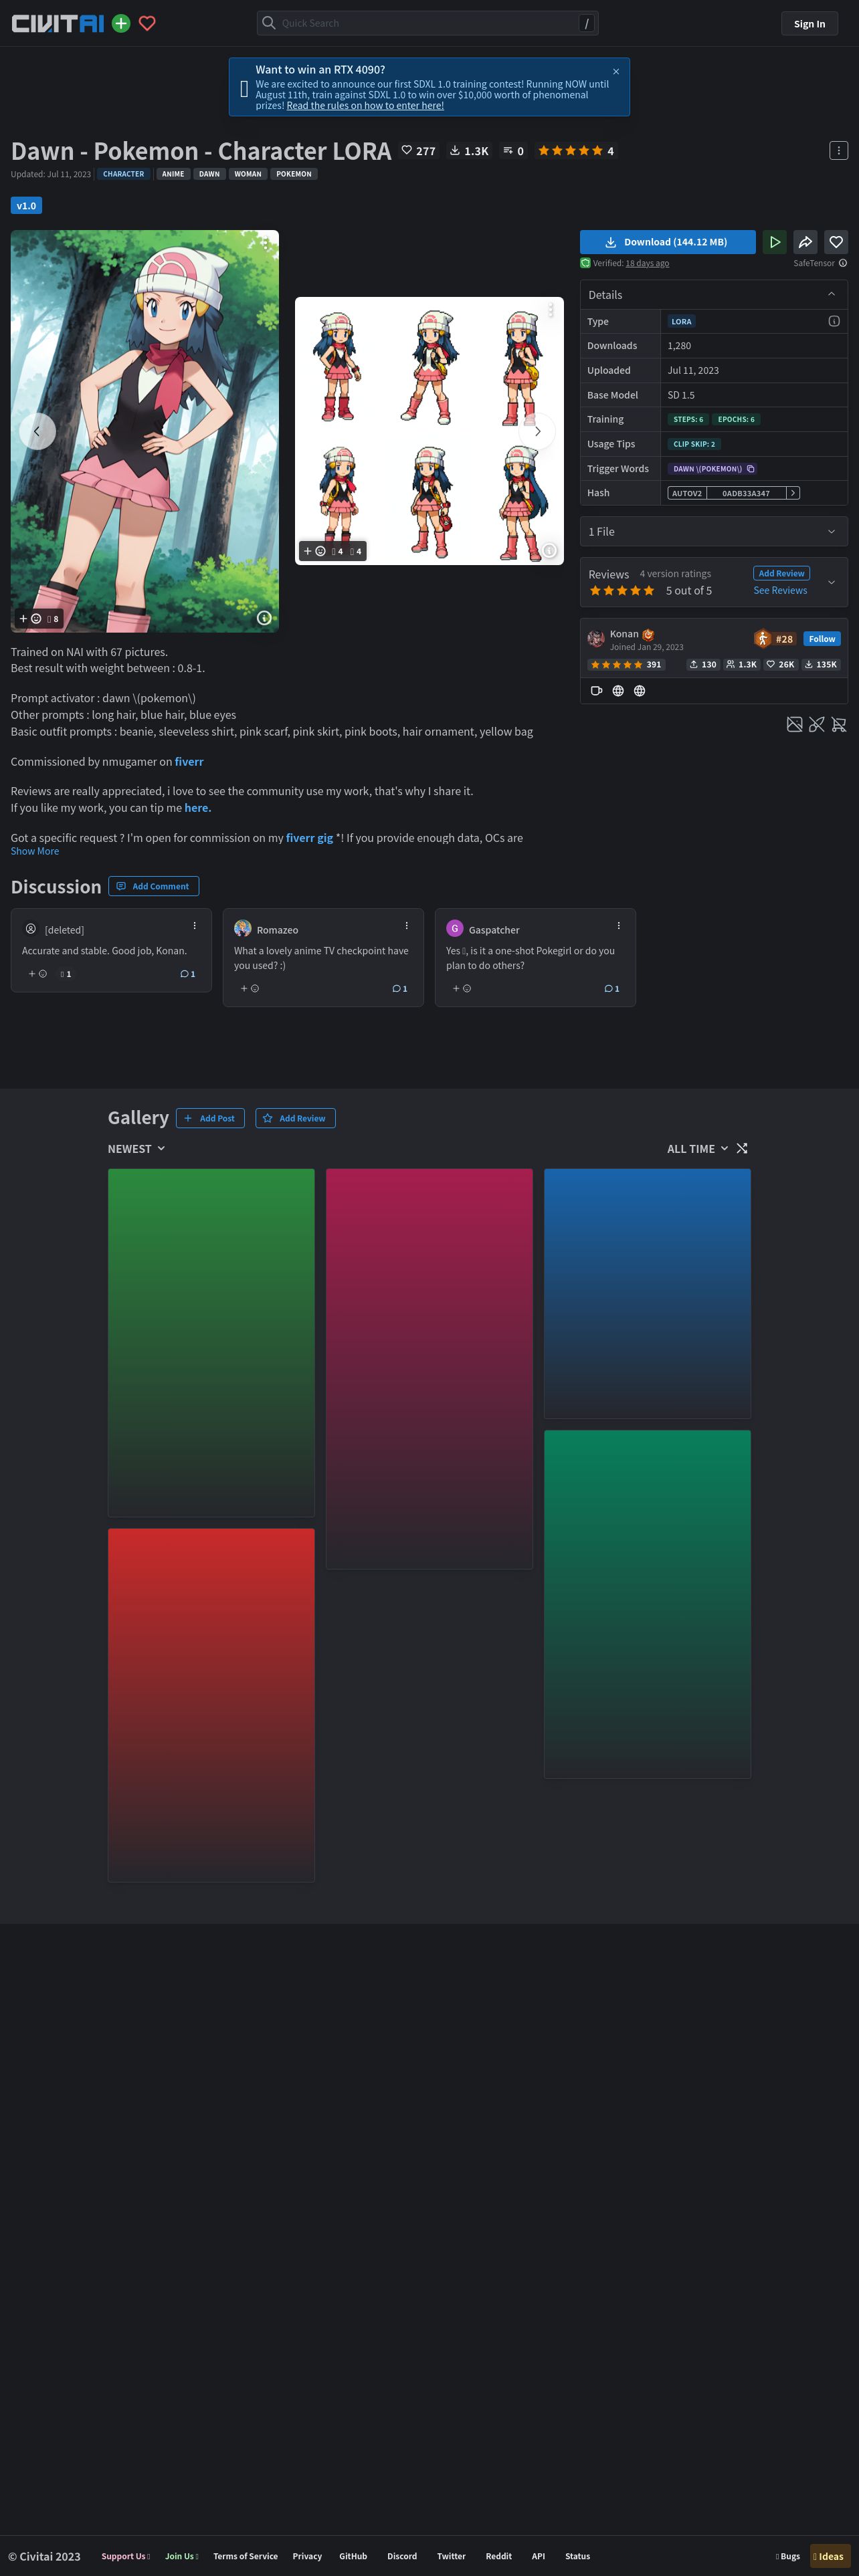Click the red heart support icon in header
The width and height of the screenshot is (859, 2576).
coord(147,23)
